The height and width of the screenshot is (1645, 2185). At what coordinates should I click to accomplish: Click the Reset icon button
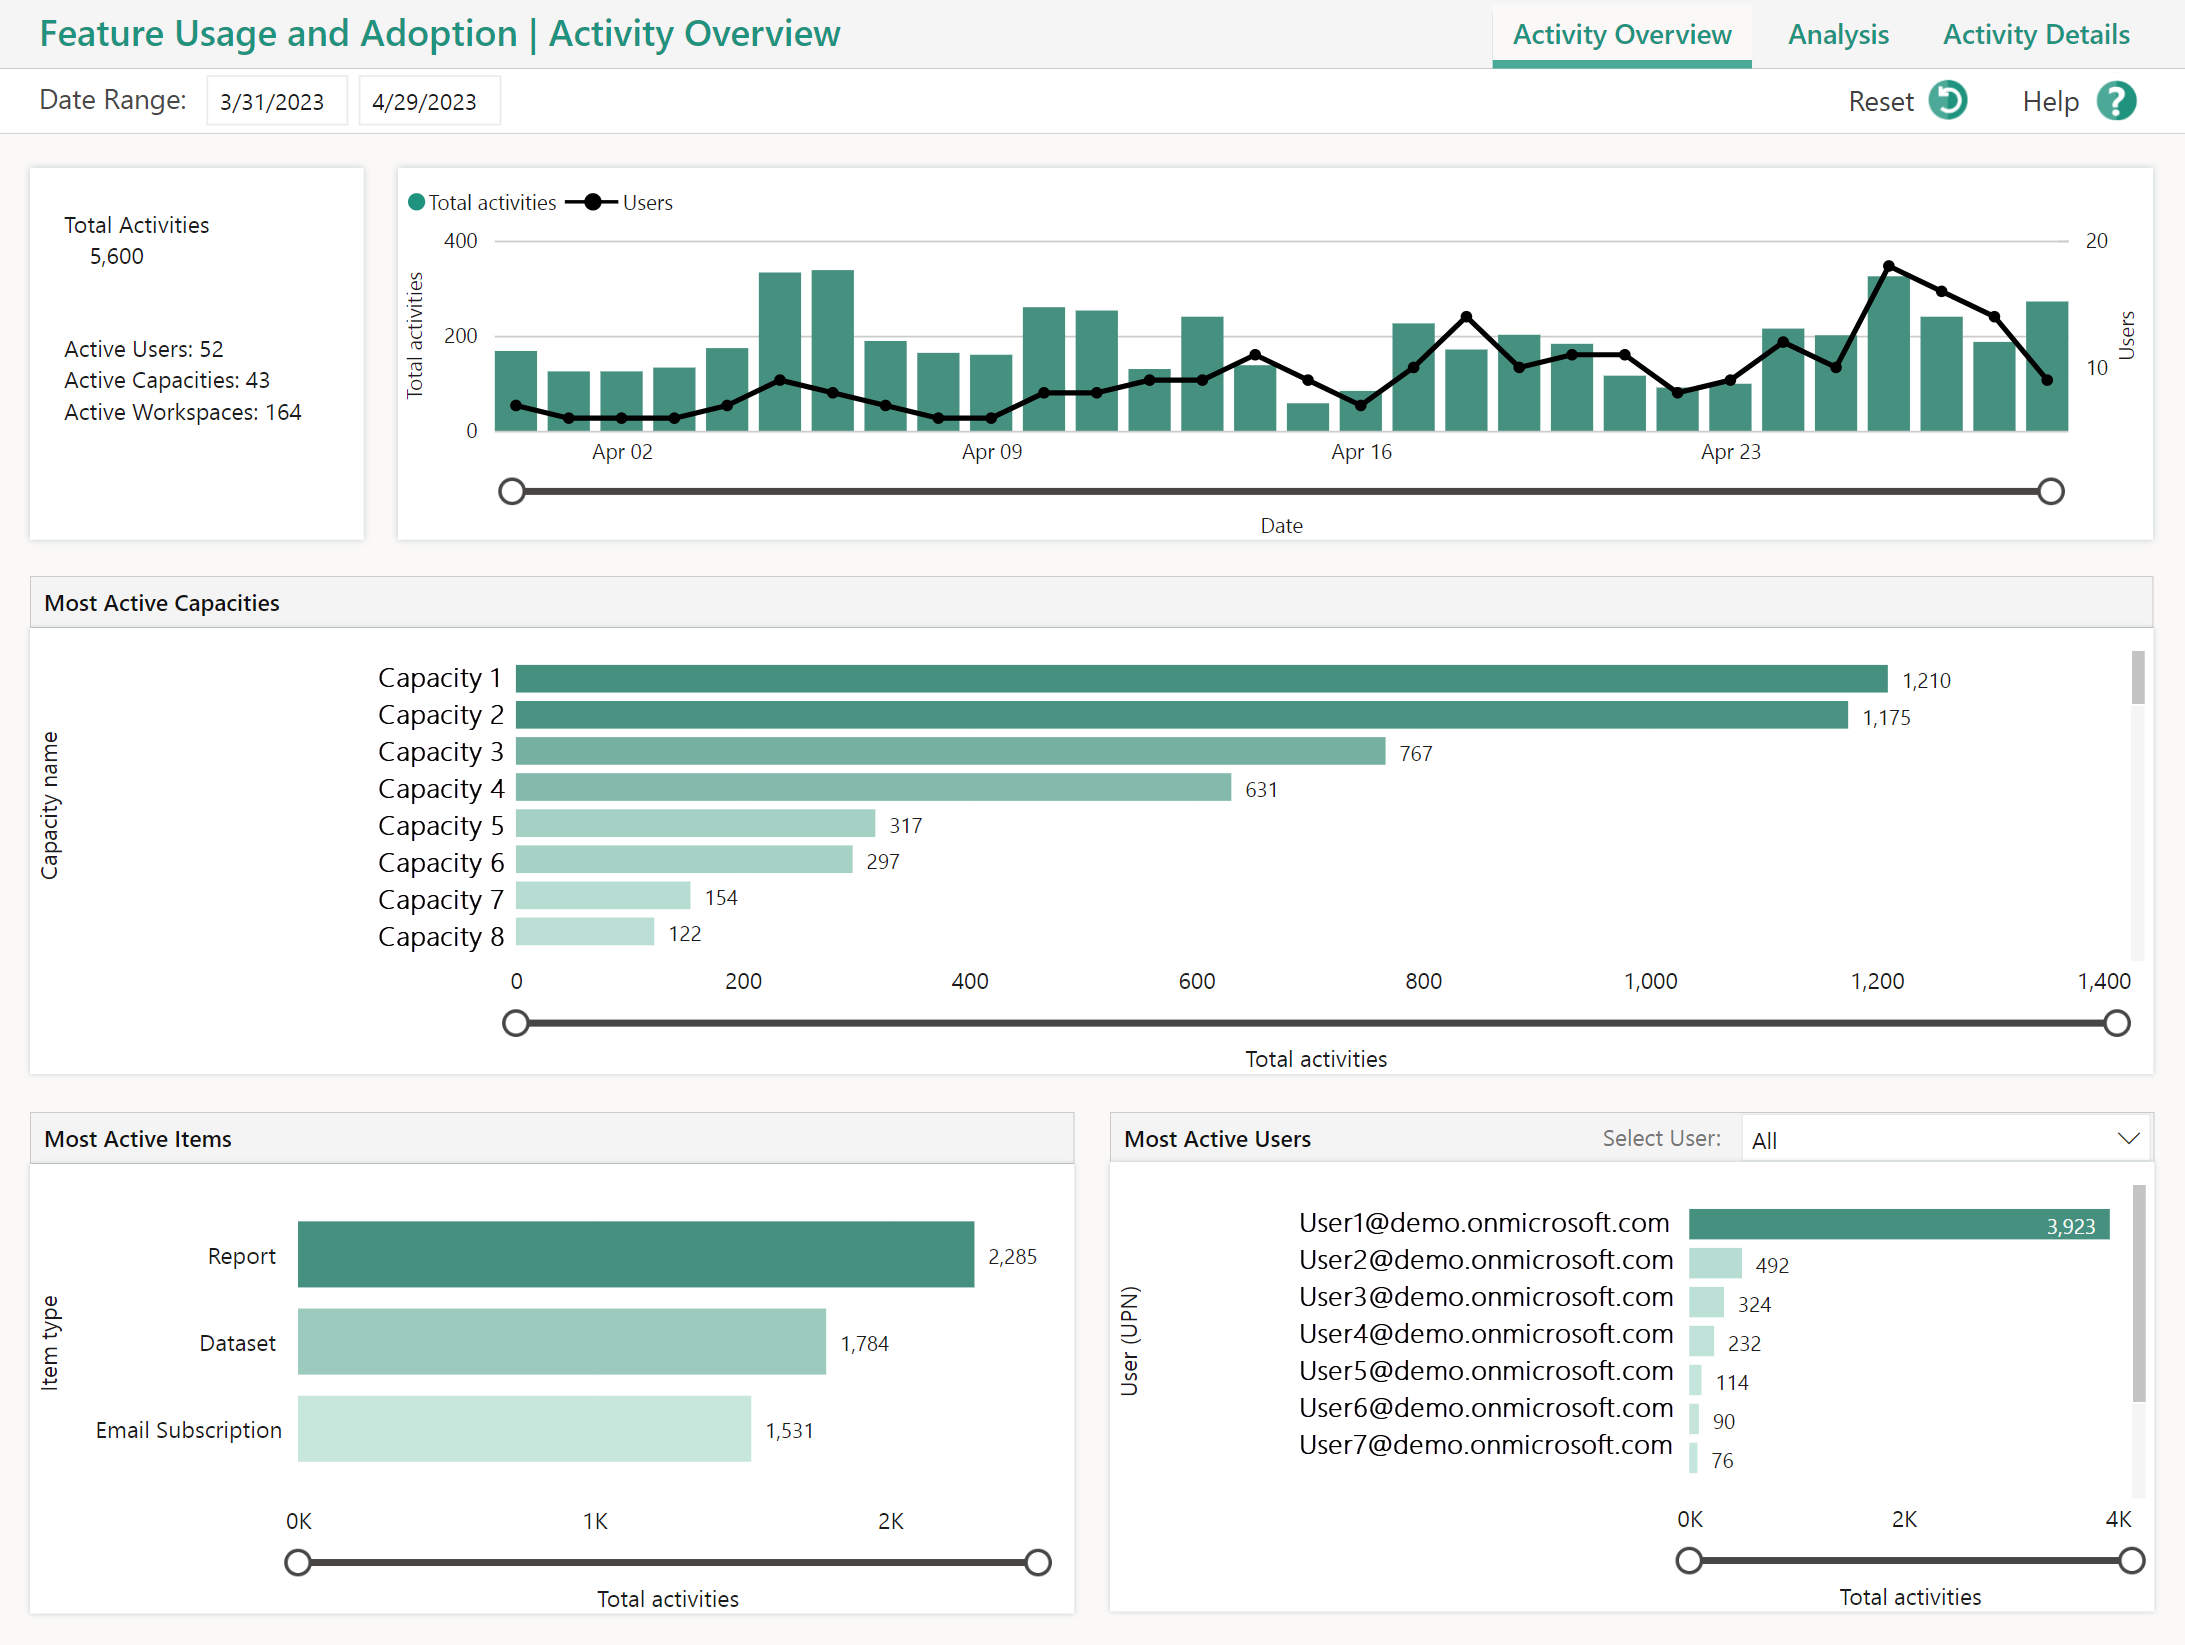[1950, 100]
